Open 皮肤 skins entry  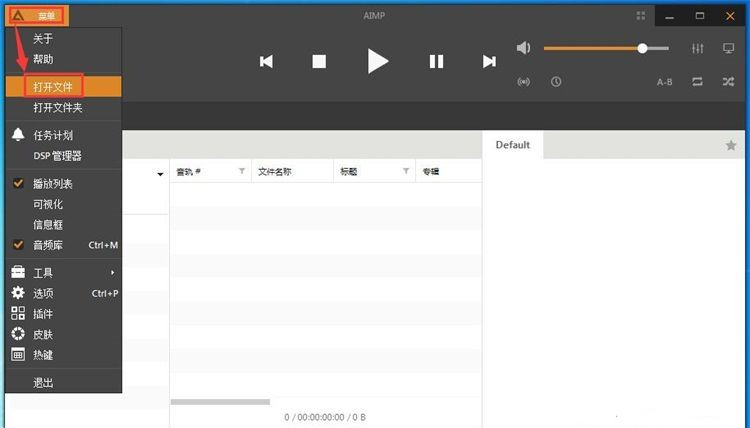(x=64, y=335)
